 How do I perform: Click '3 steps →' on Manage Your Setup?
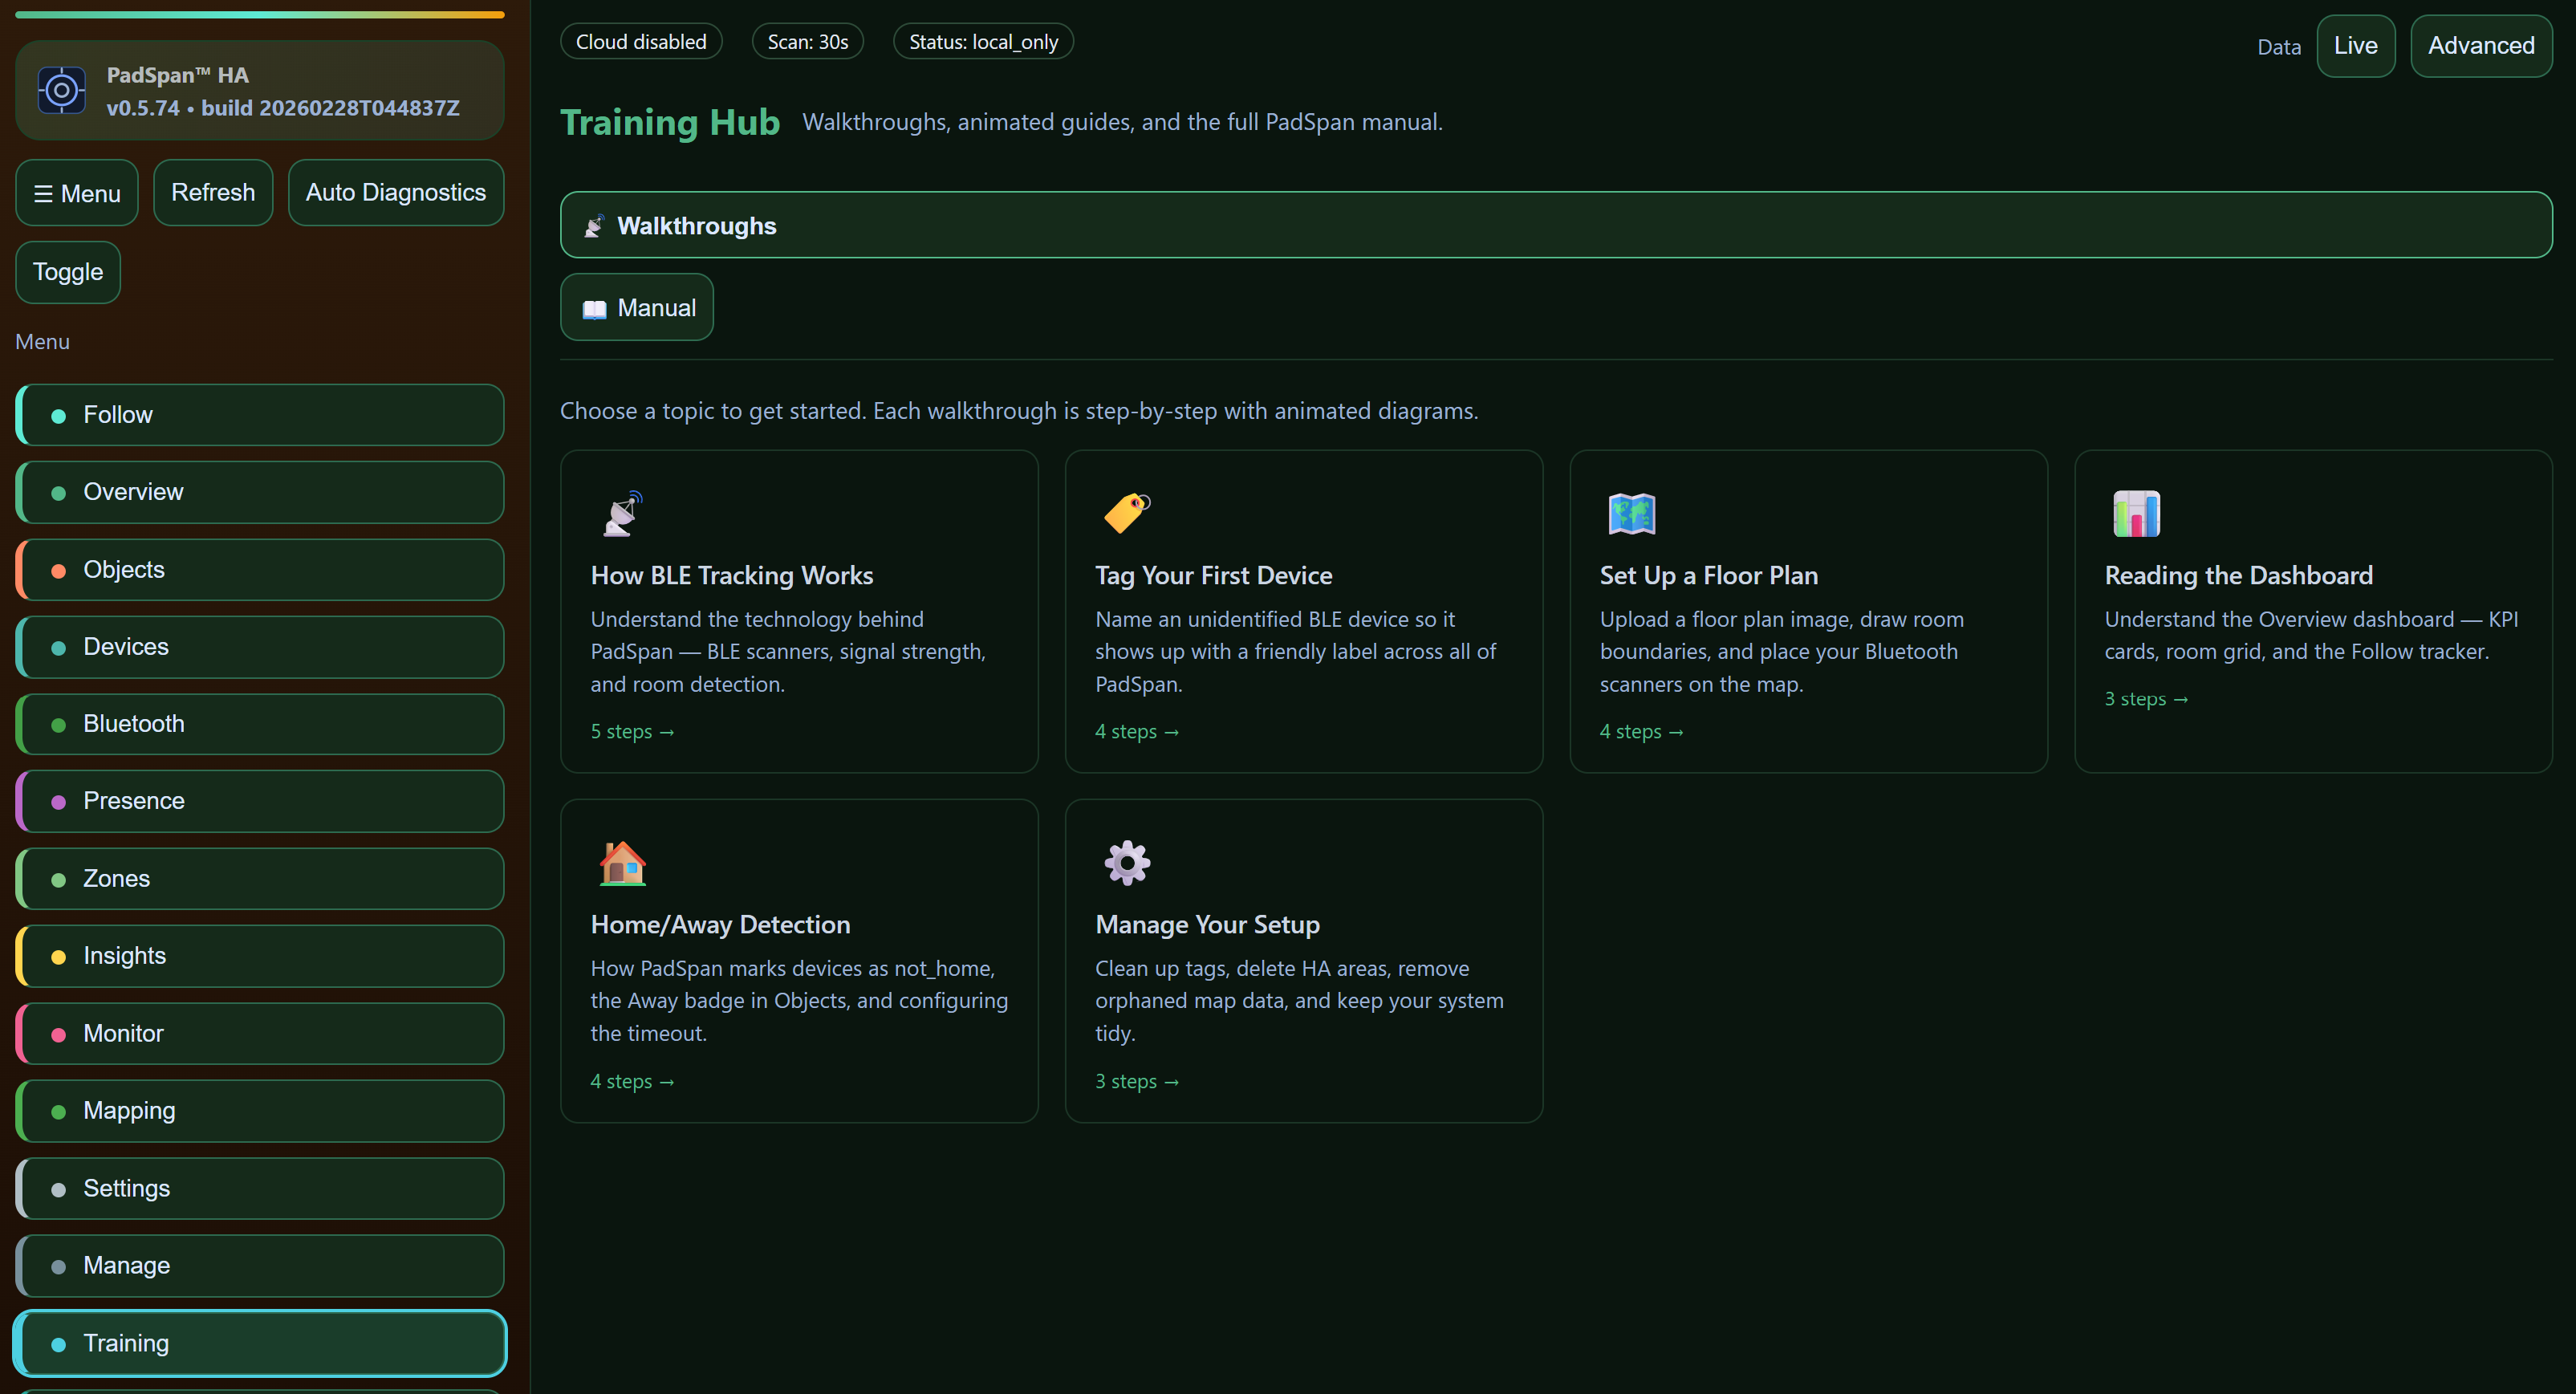[1137, 1082]
